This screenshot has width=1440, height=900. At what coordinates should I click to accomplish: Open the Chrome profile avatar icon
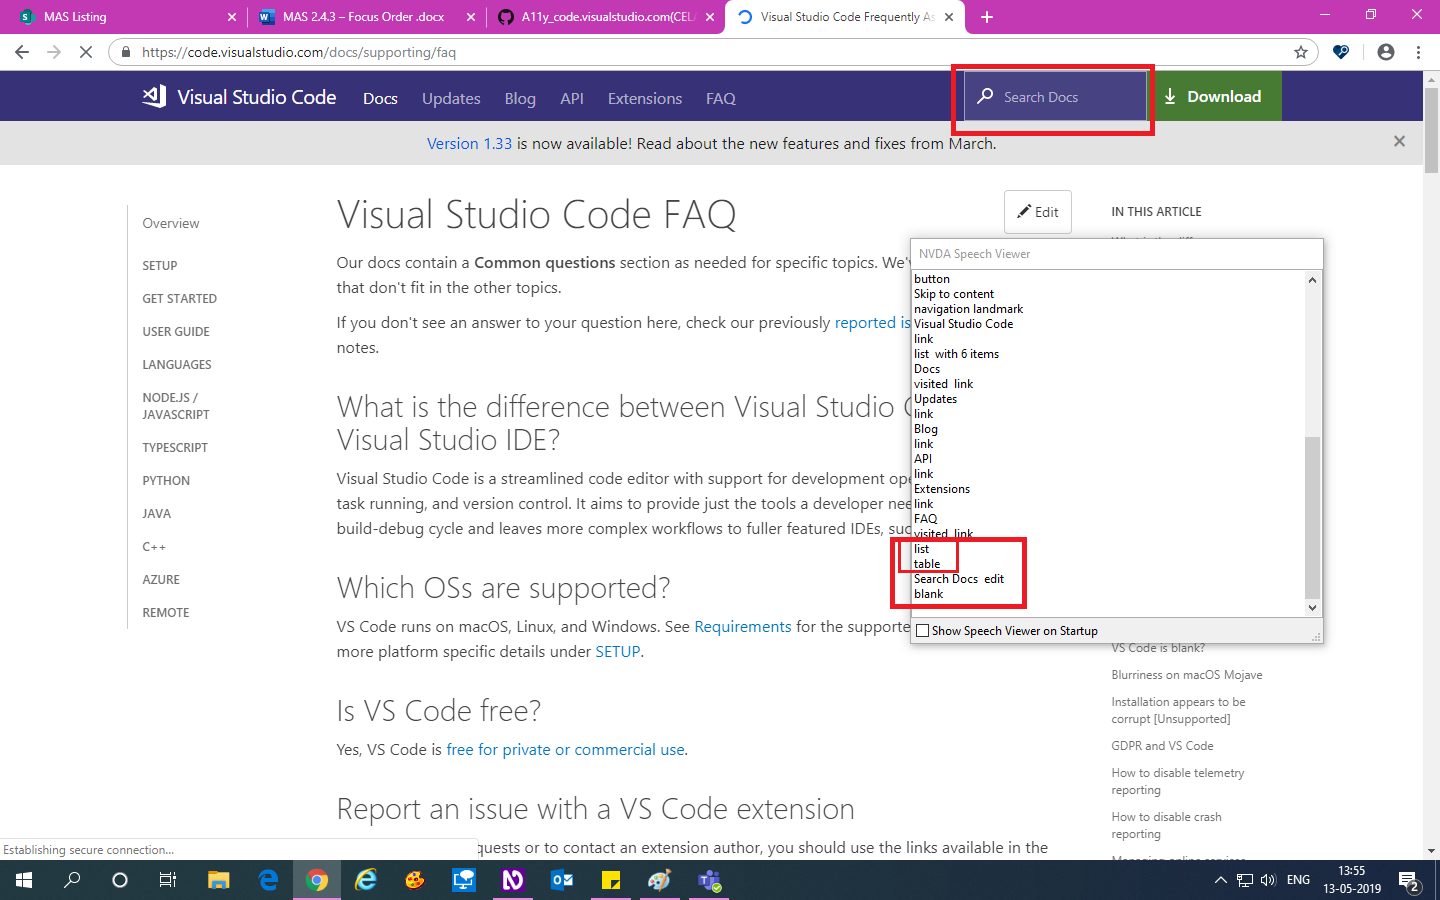coord(1385,52)
